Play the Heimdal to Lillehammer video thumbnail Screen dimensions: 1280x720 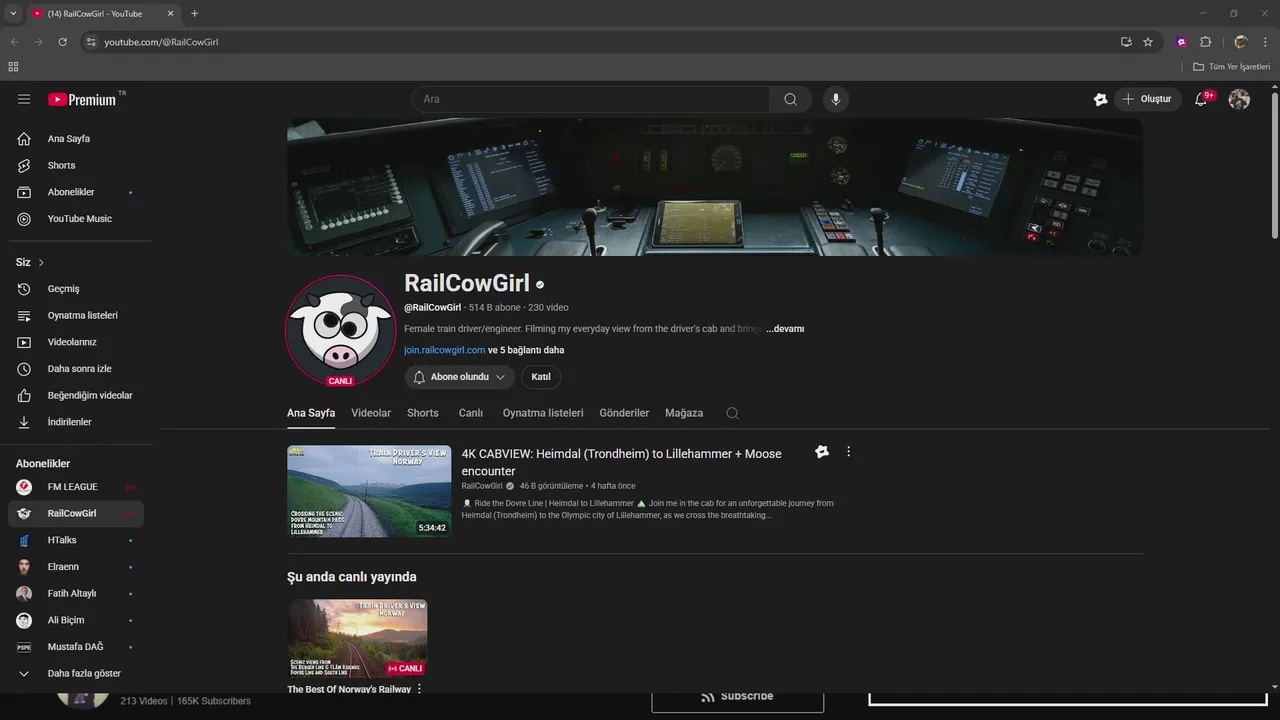click(x=369, y=491)
